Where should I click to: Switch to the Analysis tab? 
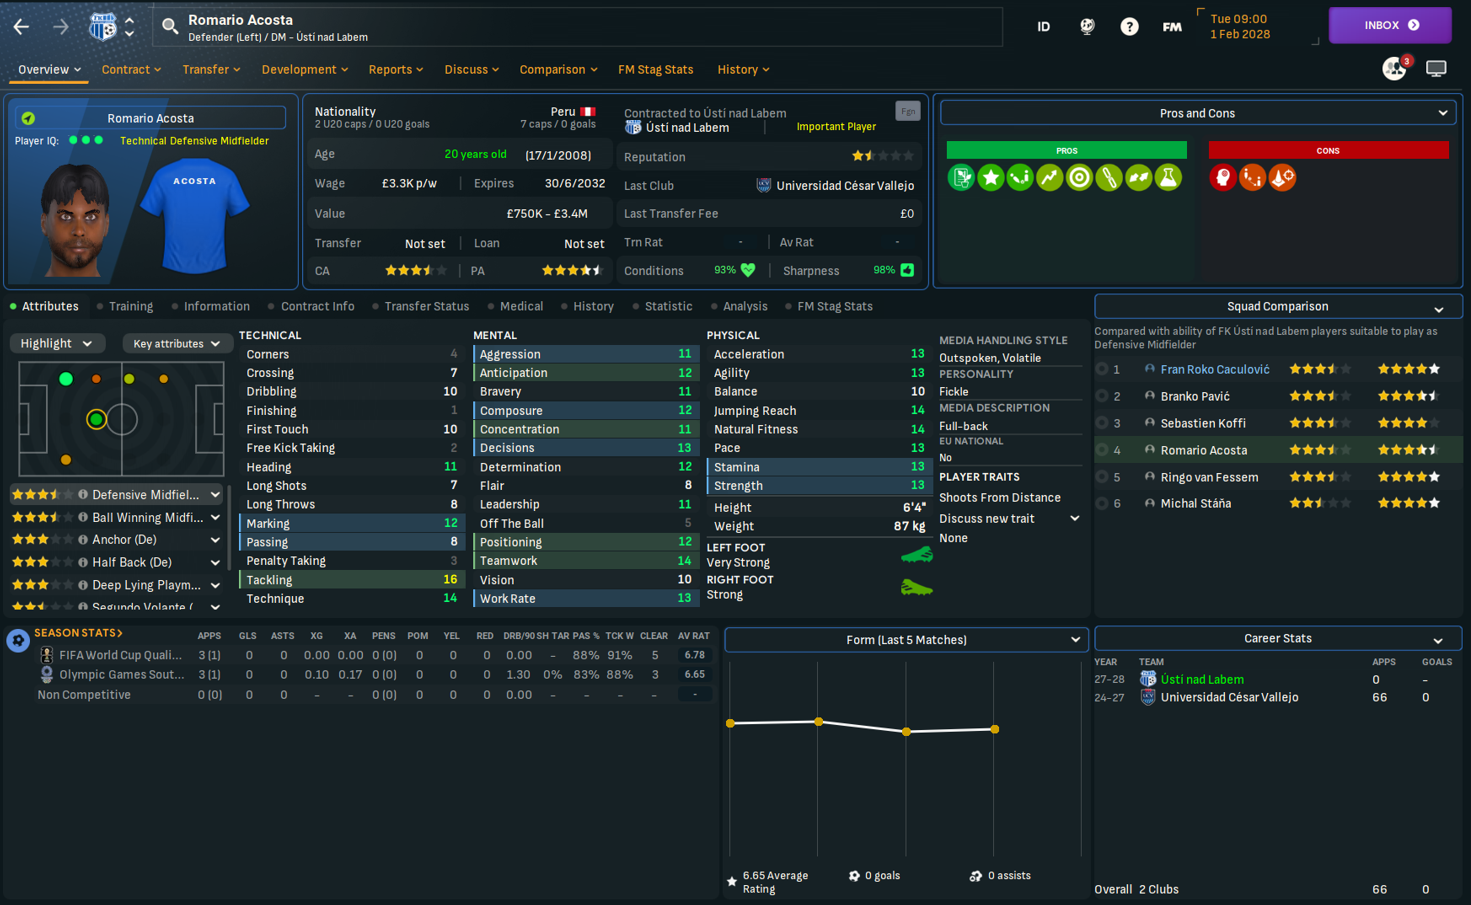click(745, 306)
